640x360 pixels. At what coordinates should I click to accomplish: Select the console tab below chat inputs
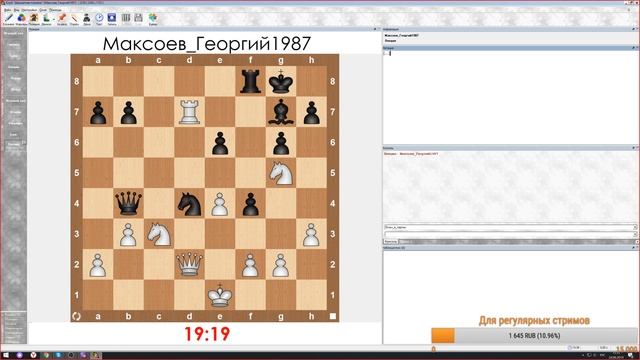point(391,242)
